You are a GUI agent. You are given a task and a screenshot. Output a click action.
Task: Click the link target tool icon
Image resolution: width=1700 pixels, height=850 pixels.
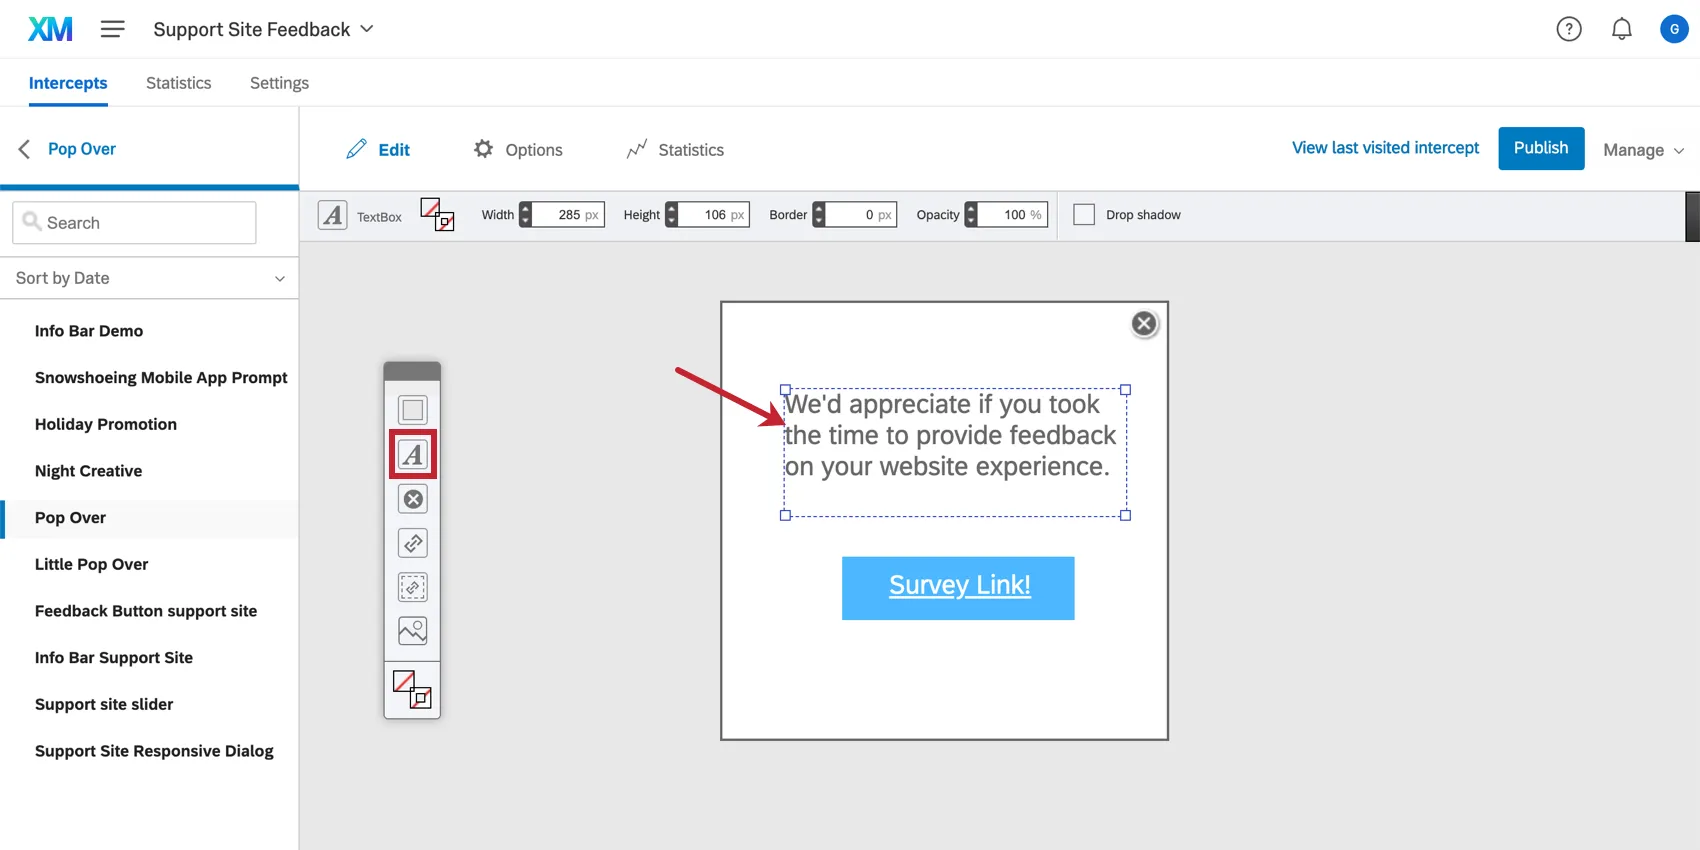[412, 543]
